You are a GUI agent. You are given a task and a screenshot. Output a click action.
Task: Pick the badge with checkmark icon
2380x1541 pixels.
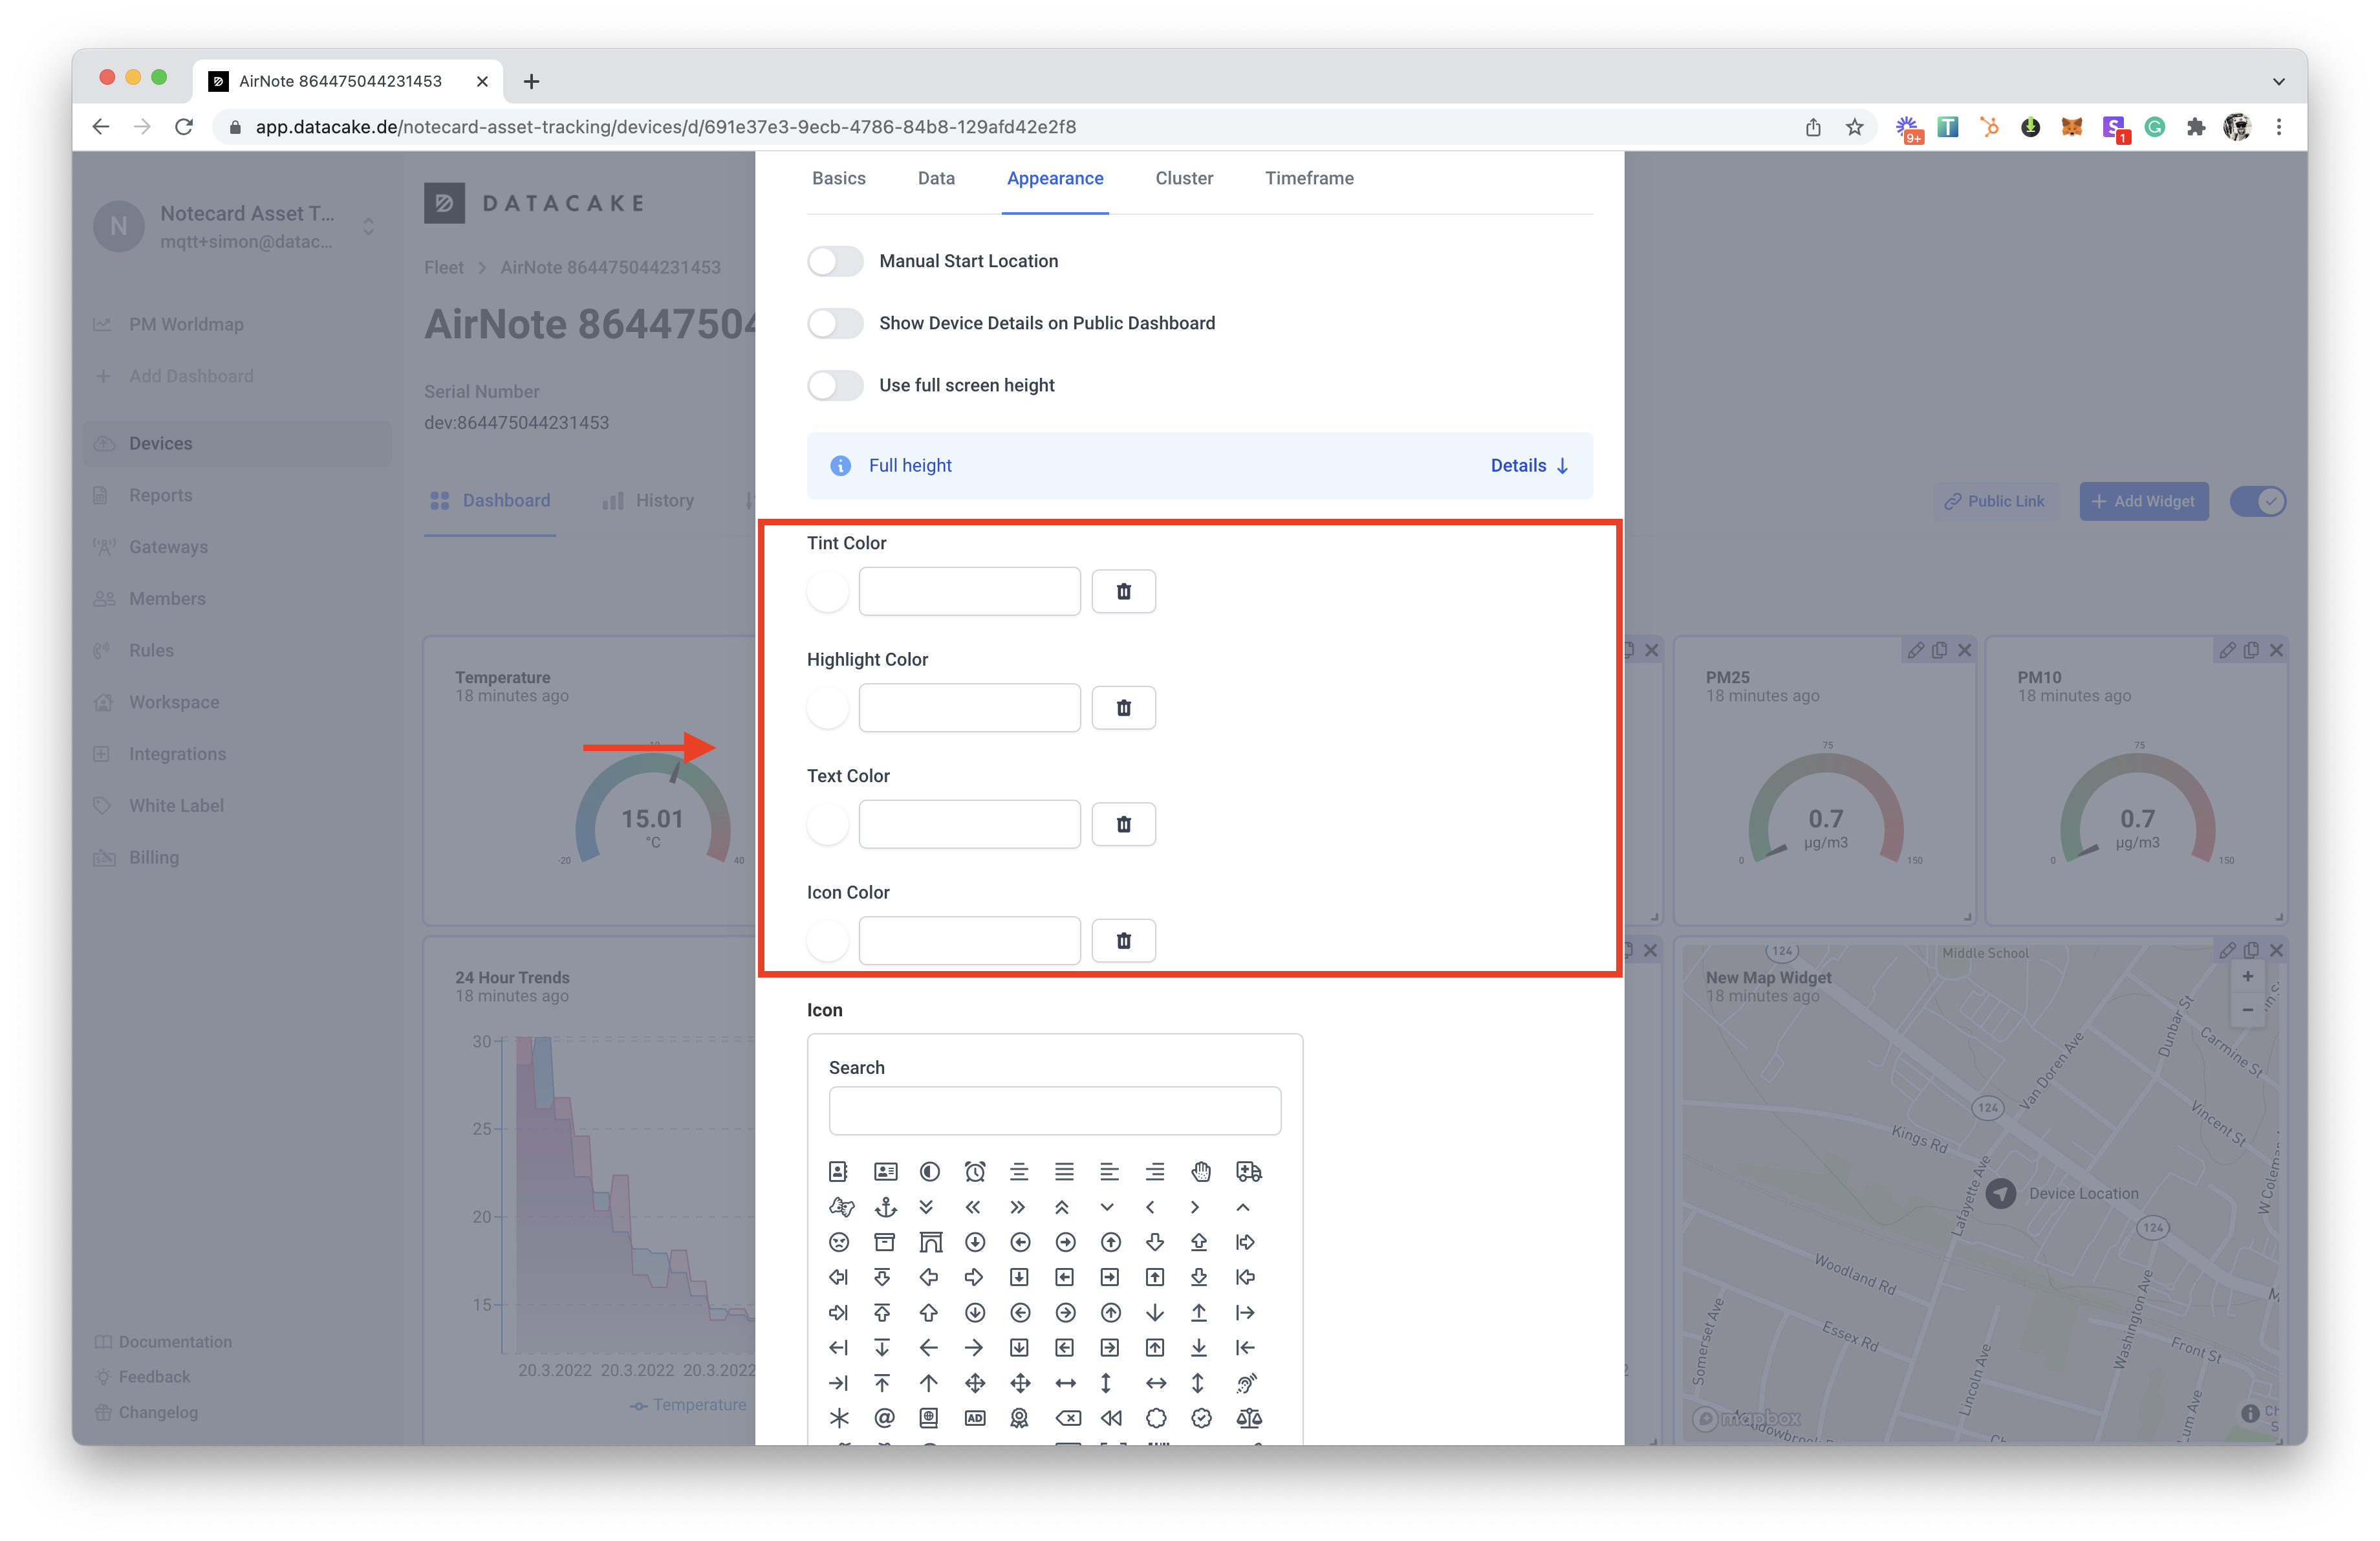1201,1418
